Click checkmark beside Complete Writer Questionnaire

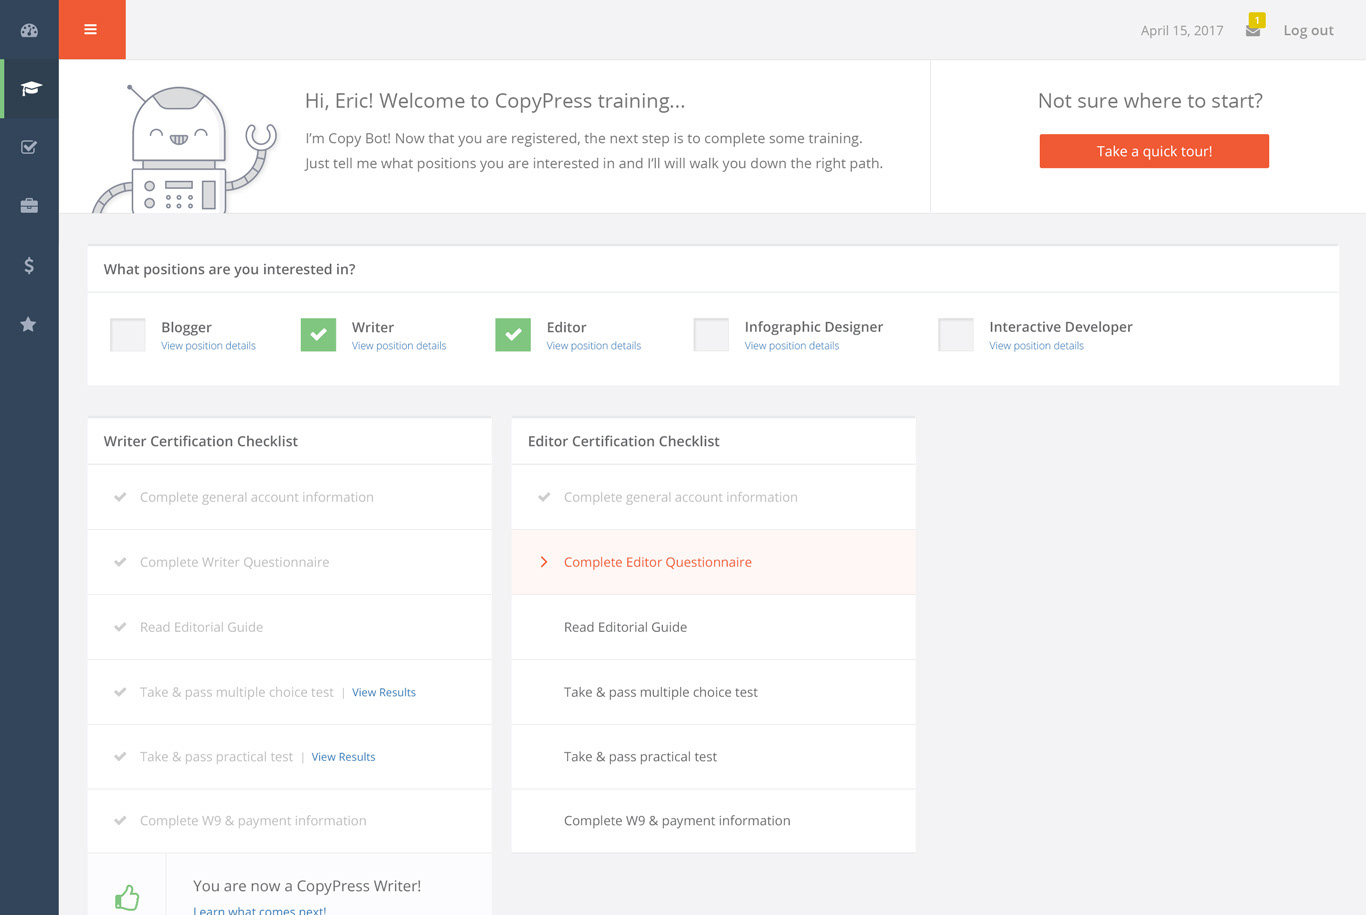(x=120, y=562)
